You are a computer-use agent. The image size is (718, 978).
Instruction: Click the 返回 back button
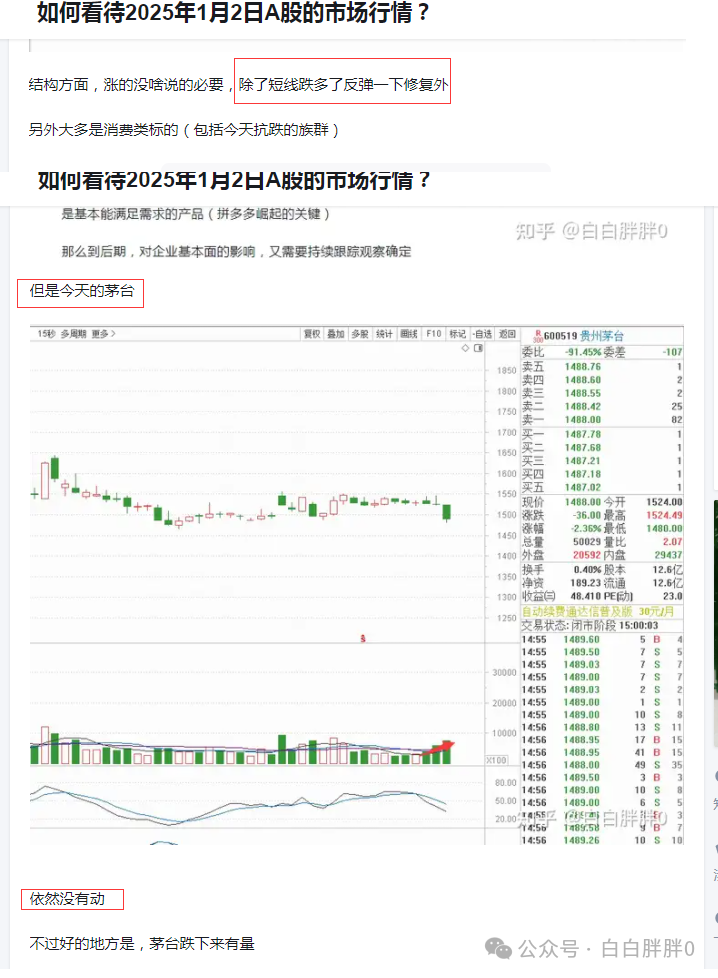507,334
